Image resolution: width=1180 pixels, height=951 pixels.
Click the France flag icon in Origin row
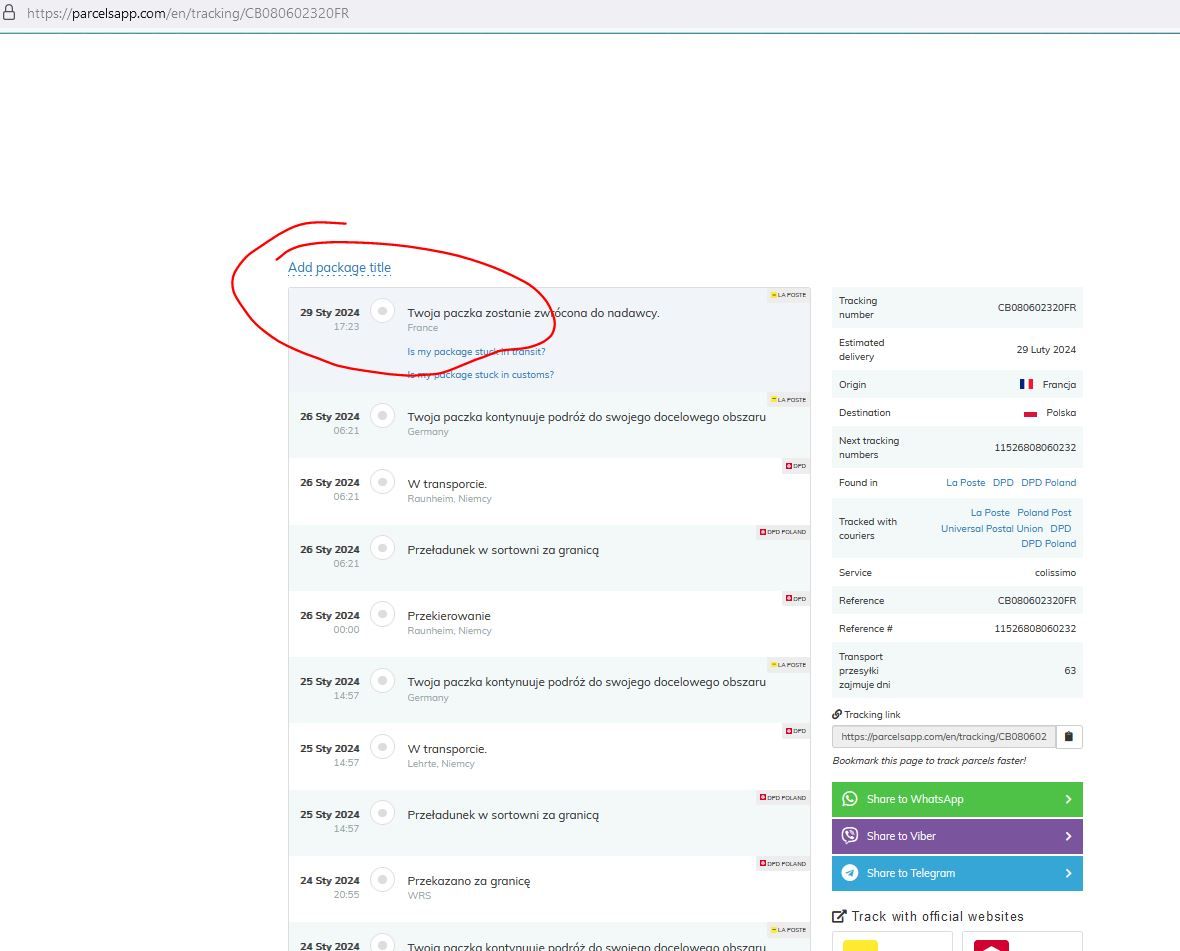coord(1026,384)
